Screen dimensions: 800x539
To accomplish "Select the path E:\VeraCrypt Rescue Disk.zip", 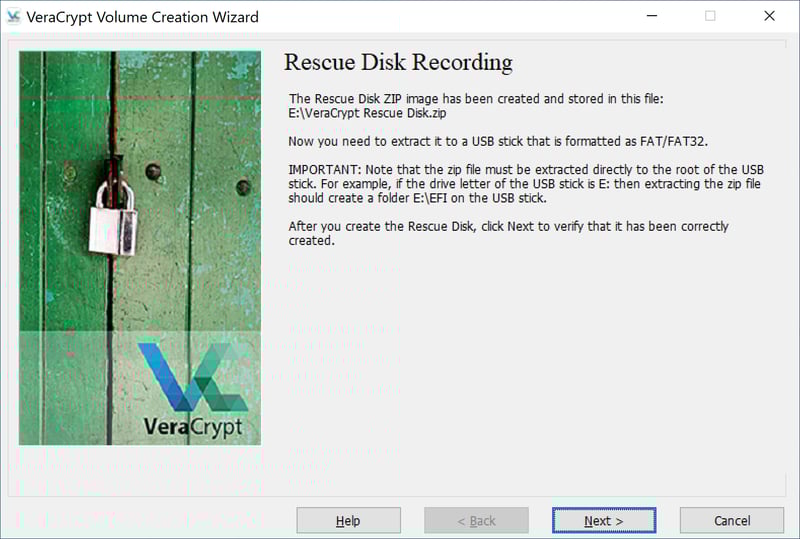I will (x=367, y=113).
